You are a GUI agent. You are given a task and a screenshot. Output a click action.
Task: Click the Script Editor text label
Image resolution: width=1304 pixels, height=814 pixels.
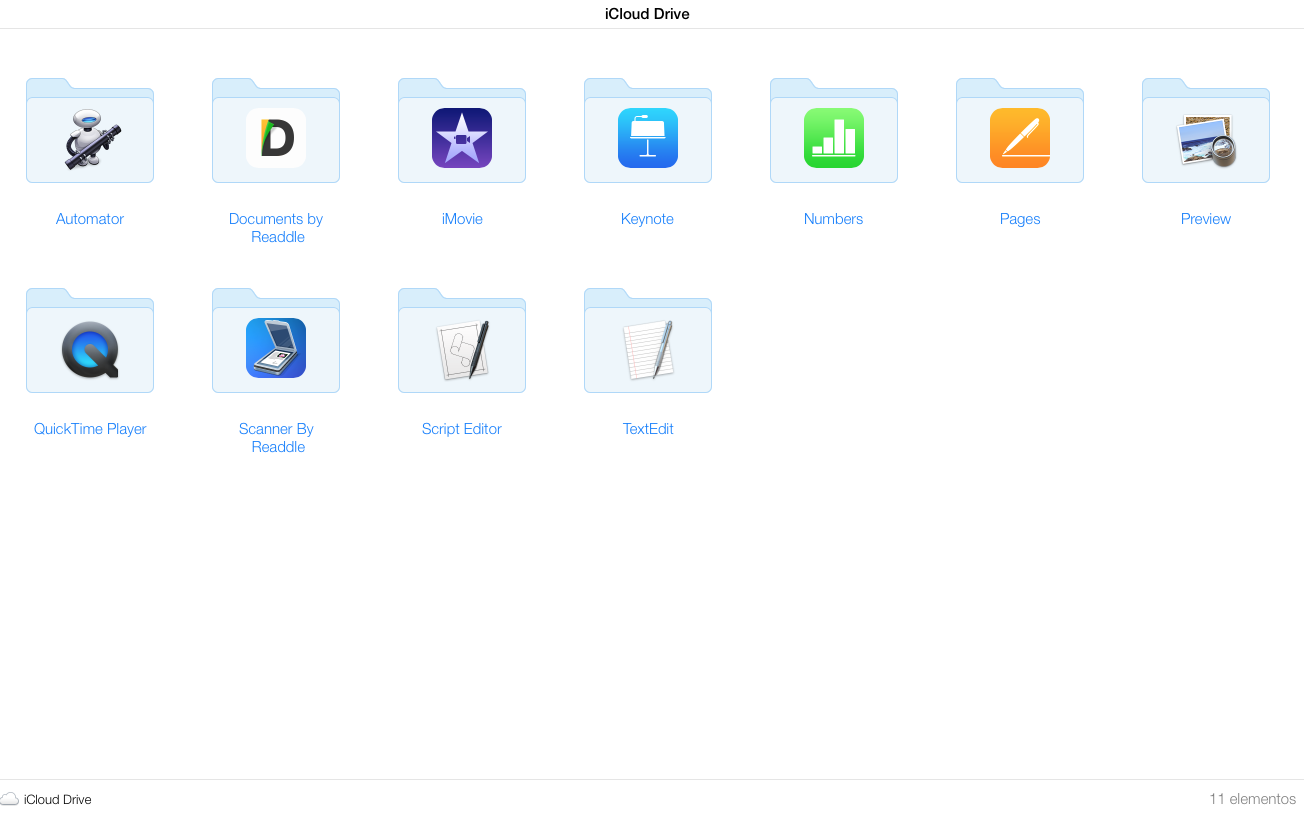tap(461, 429)
